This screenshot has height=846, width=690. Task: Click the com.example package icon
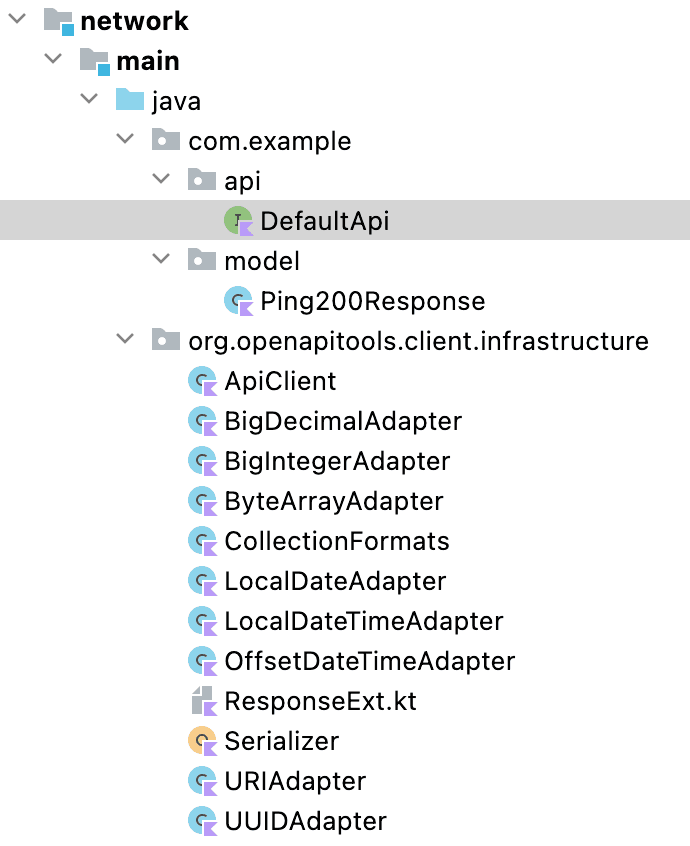[x=166, y=140]
